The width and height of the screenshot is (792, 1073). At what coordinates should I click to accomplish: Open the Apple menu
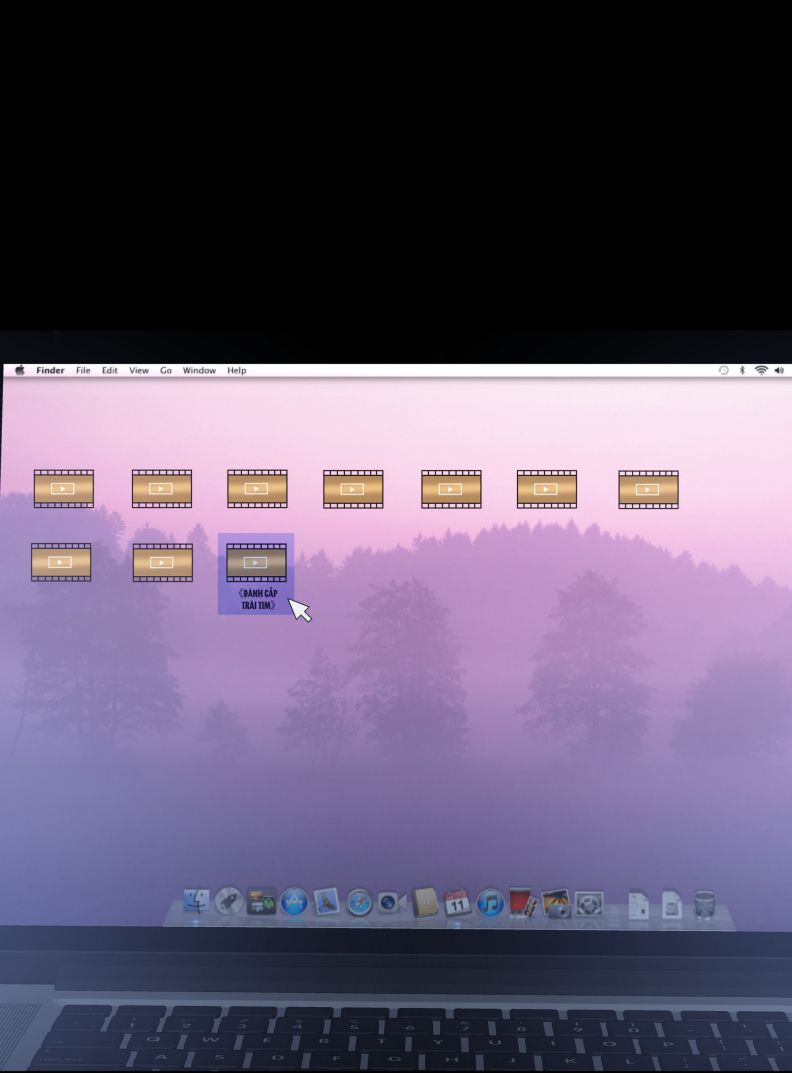click(x=20, y=370)
